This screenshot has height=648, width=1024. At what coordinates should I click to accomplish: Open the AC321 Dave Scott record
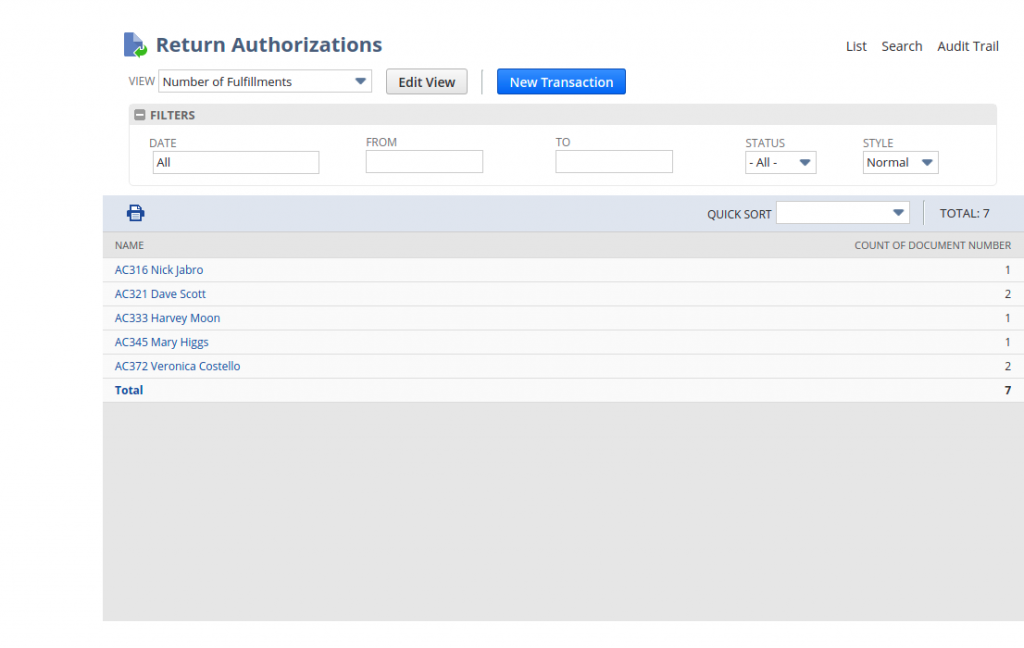(159, 293)
